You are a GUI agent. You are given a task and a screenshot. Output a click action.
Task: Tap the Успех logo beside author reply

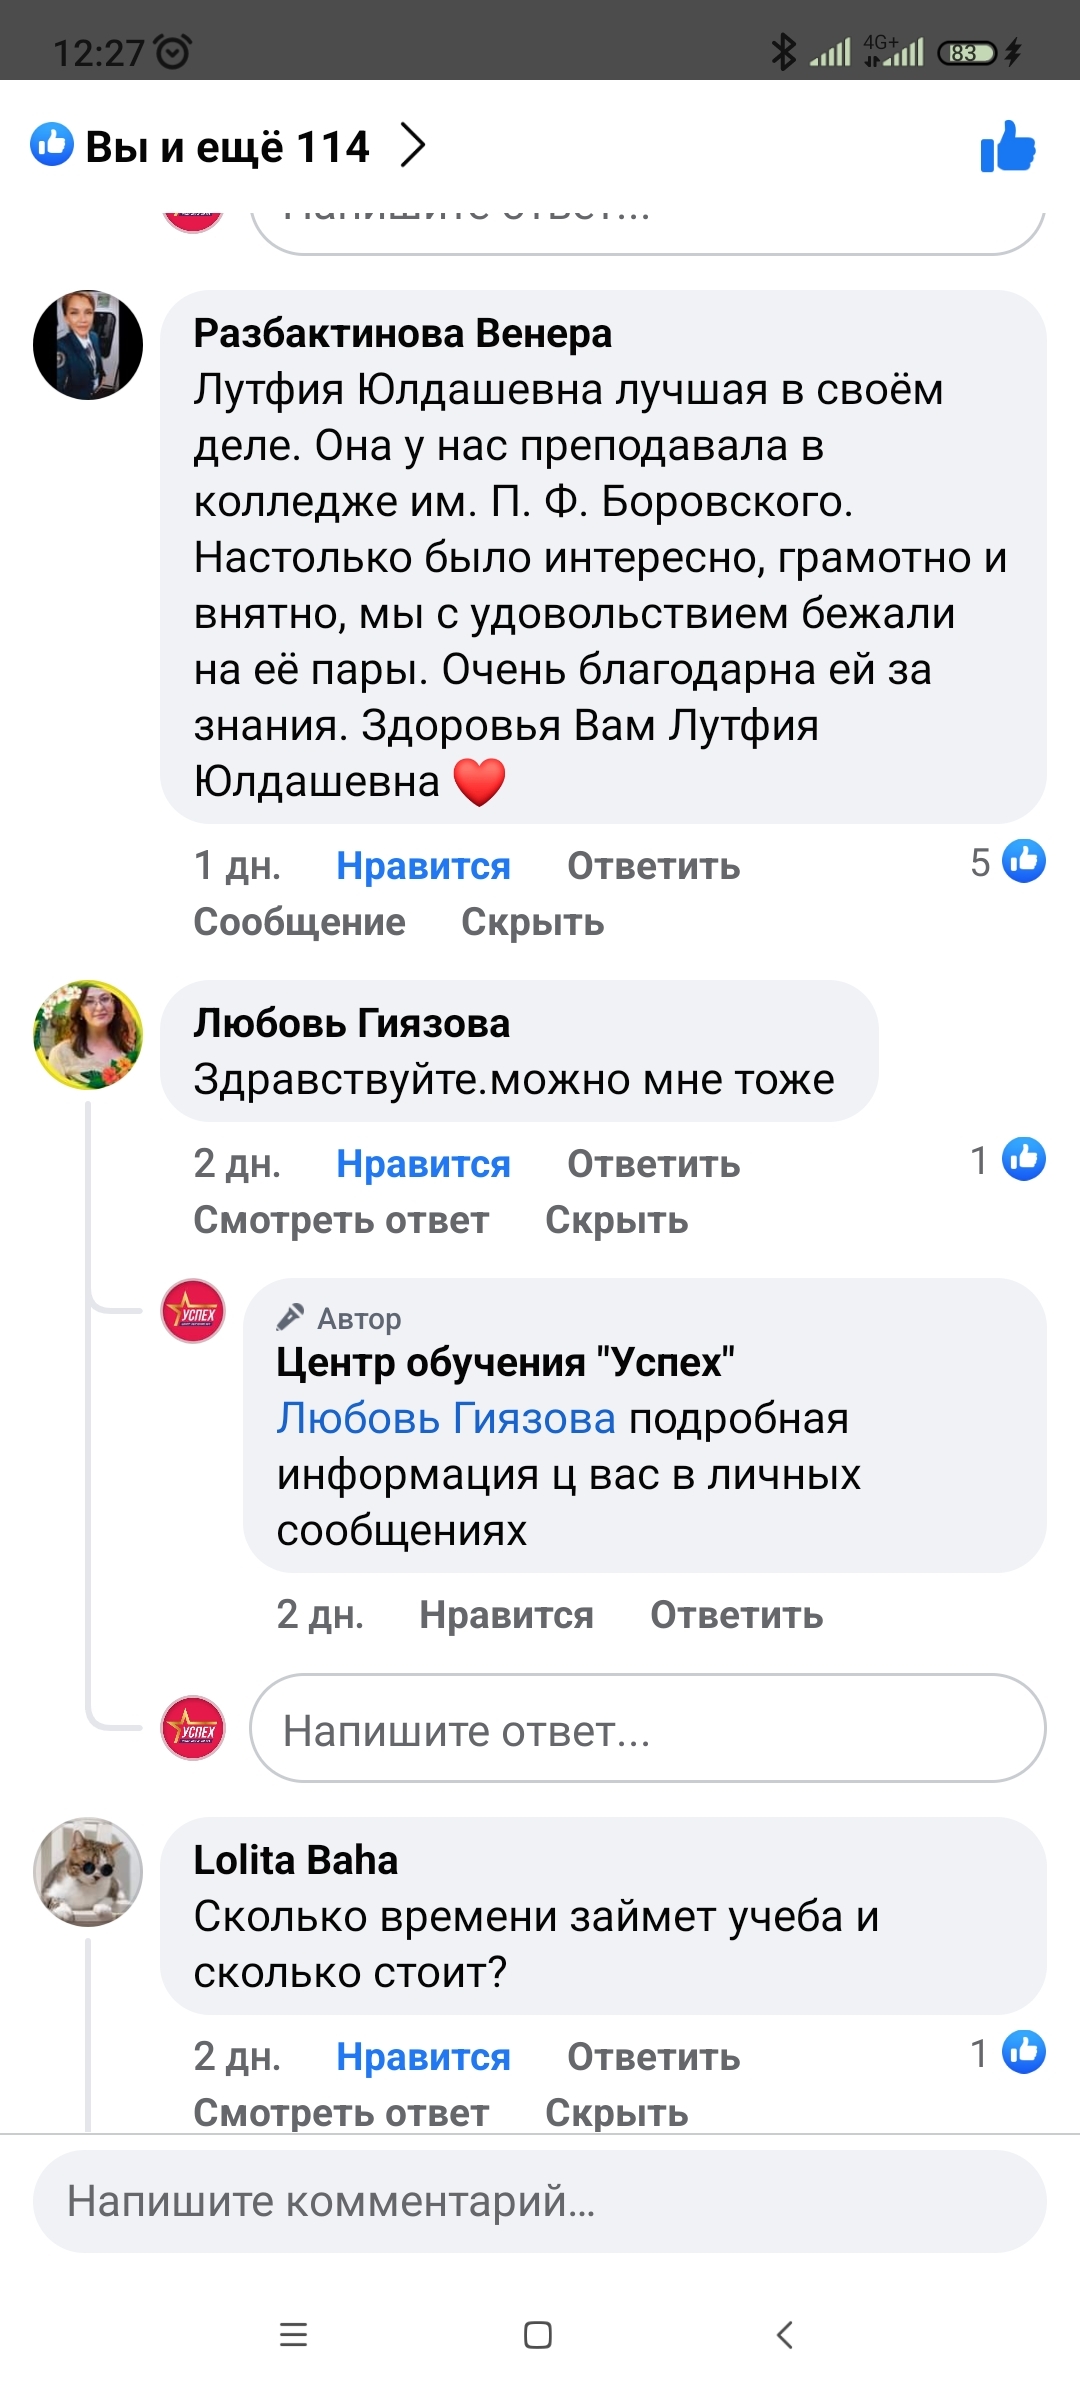coord(193,1311)
